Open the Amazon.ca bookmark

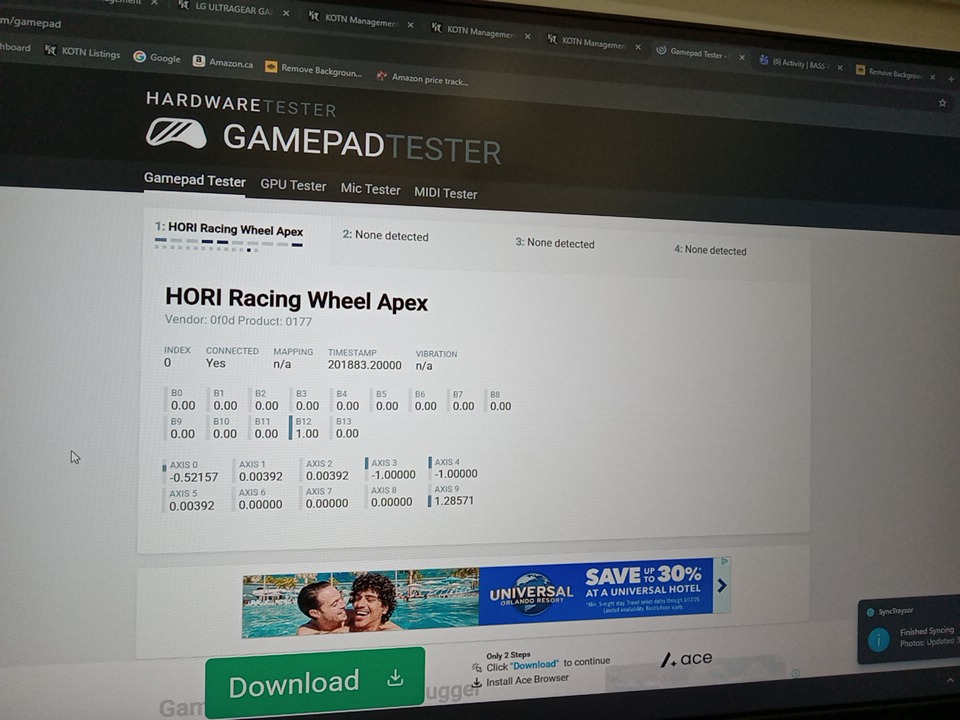[222, 62]
